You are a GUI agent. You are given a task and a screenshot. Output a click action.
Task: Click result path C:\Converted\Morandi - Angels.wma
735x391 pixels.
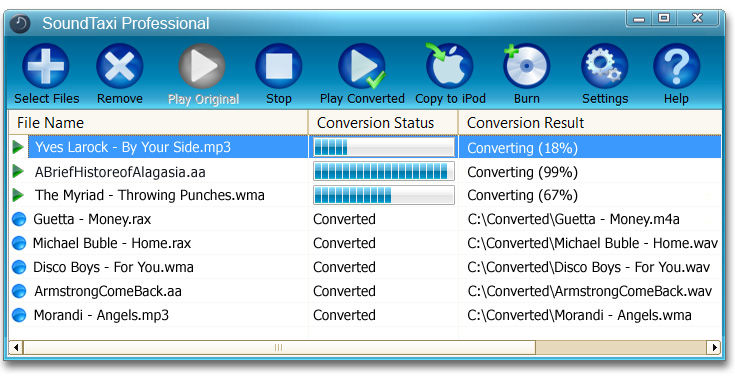(x=579, y=315)
